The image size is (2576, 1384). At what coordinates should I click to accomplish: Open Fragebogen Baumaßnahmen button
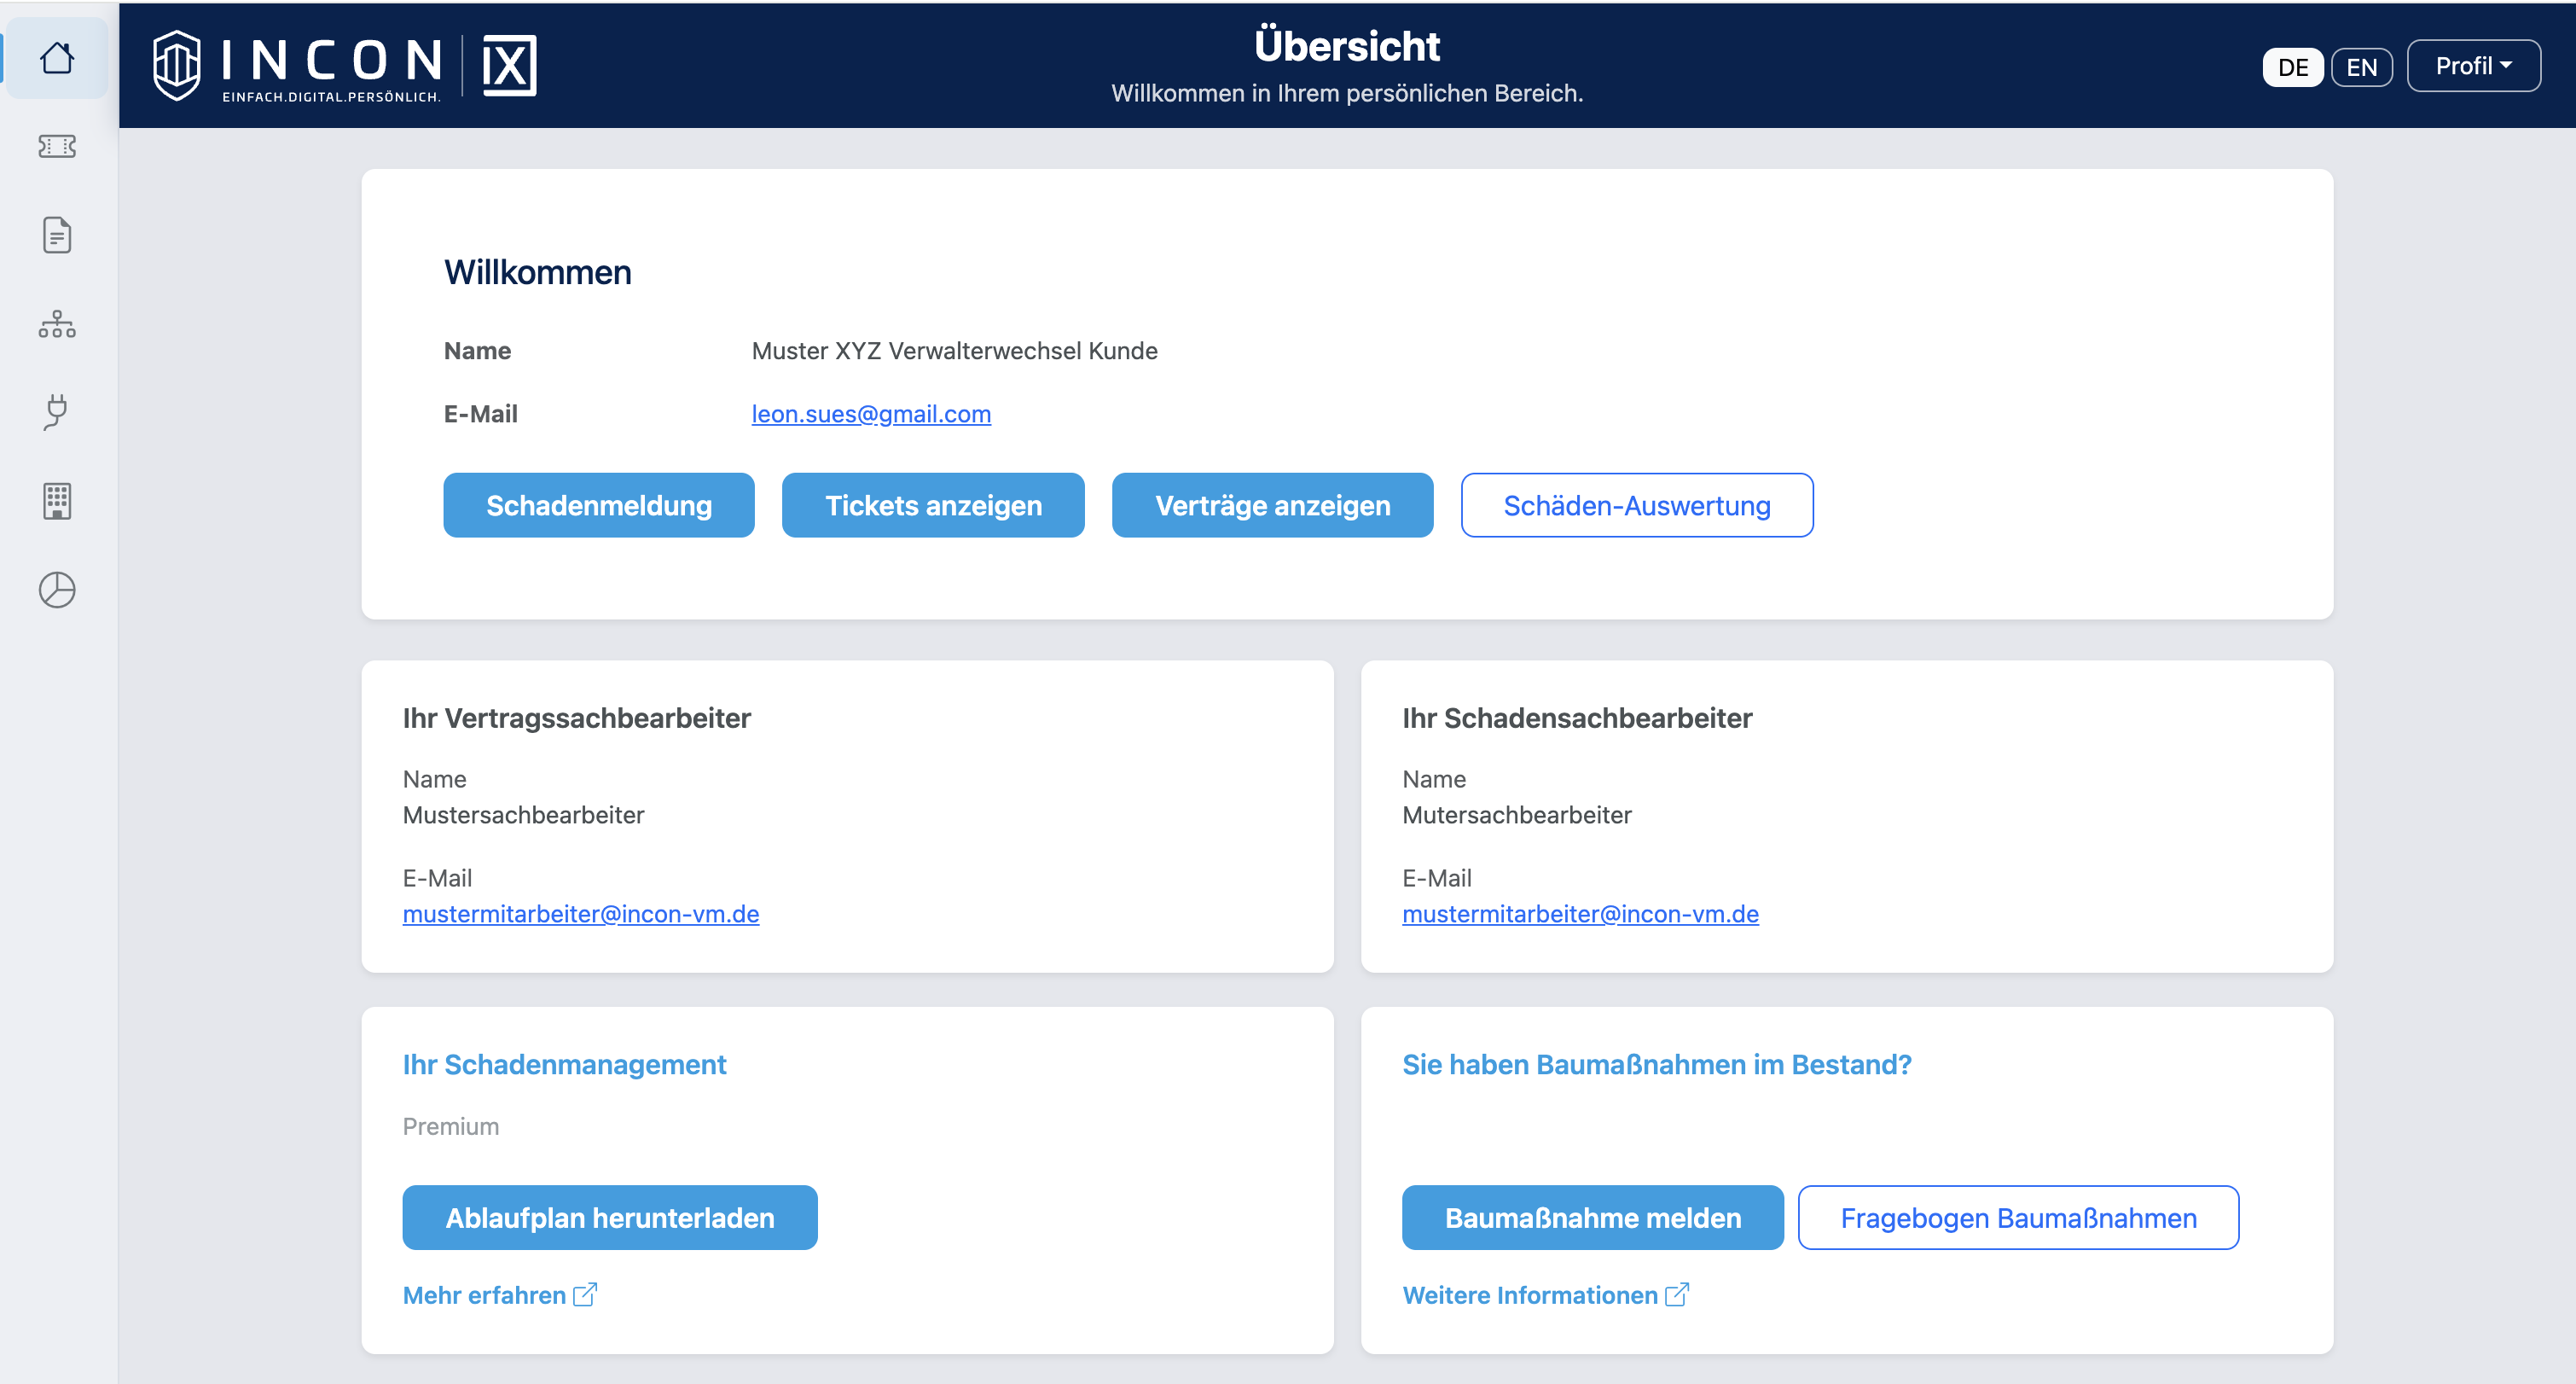click(x=2018, y=1218)
